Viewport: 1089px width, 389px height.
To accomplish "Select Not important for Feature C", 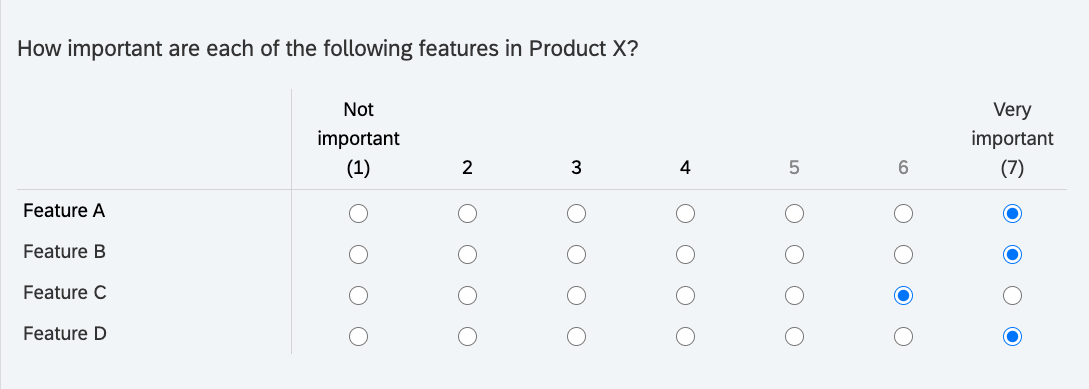I will tap(358, 296).
